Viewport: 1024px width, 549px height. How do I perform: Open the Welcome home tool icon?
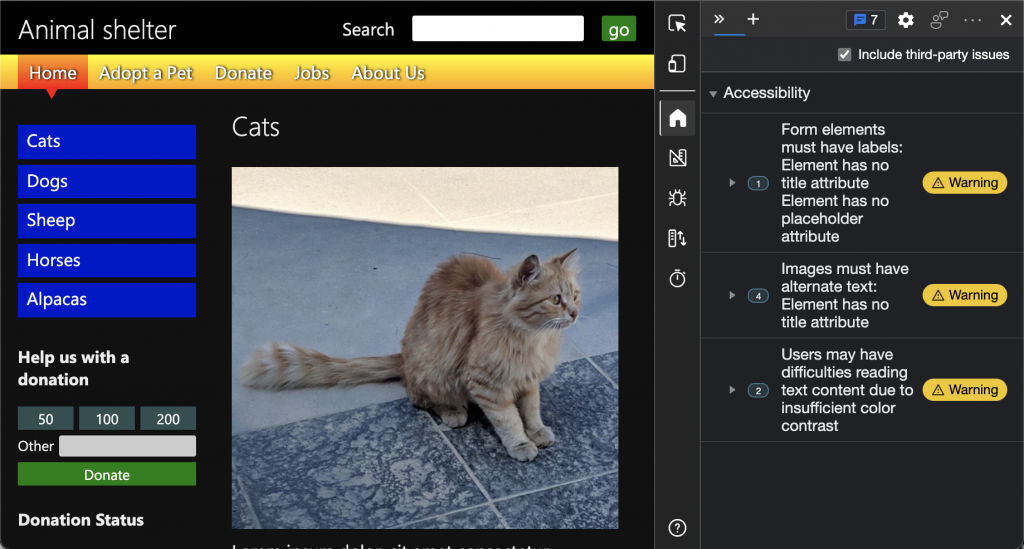[677, 118]
